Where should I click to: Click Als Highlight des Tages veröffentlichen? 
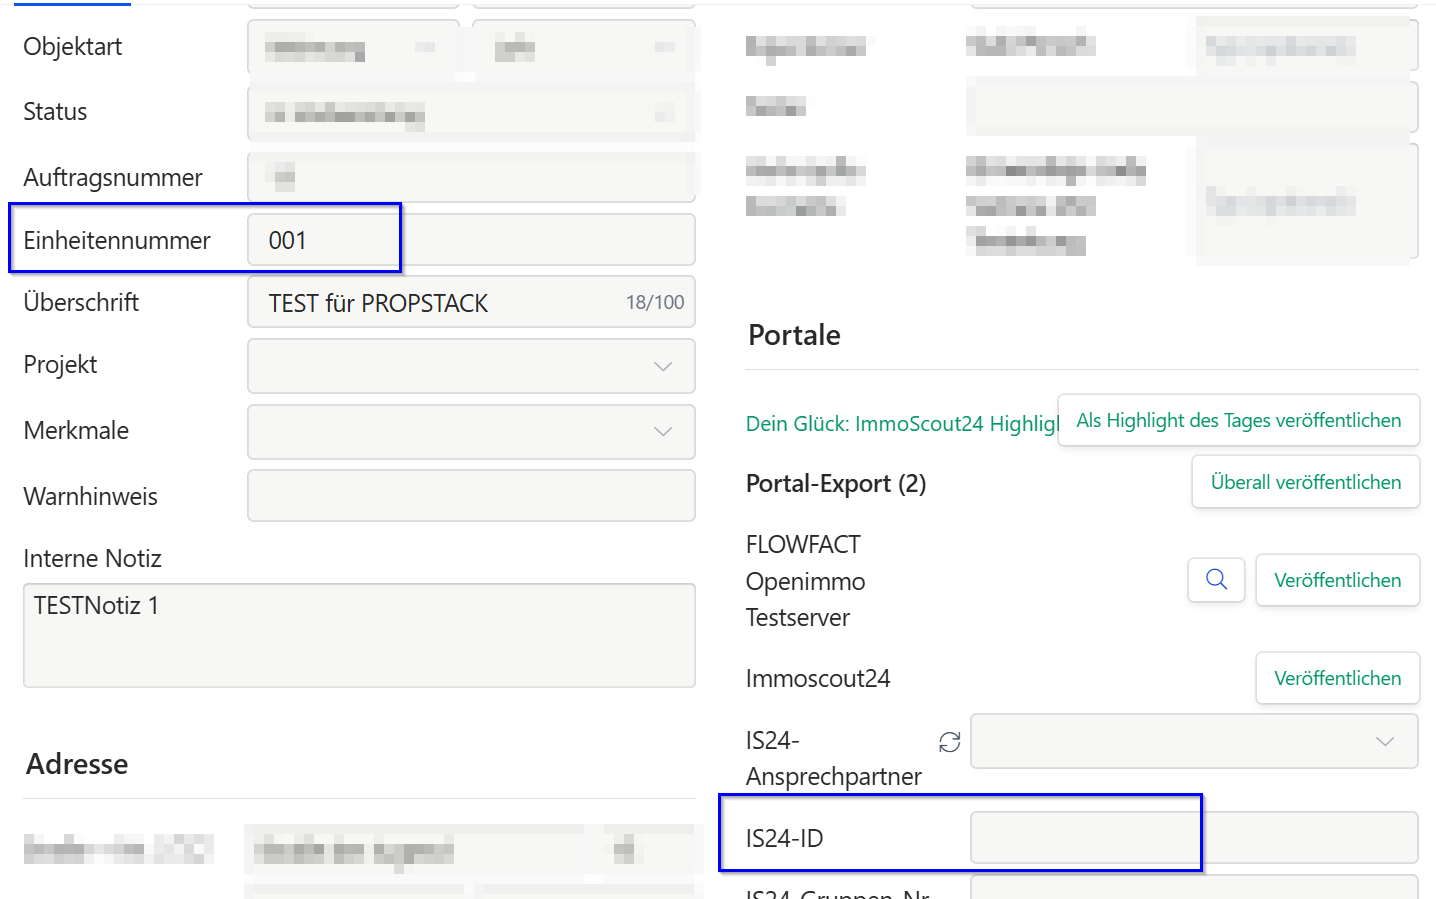click(x=1238, y=421)
